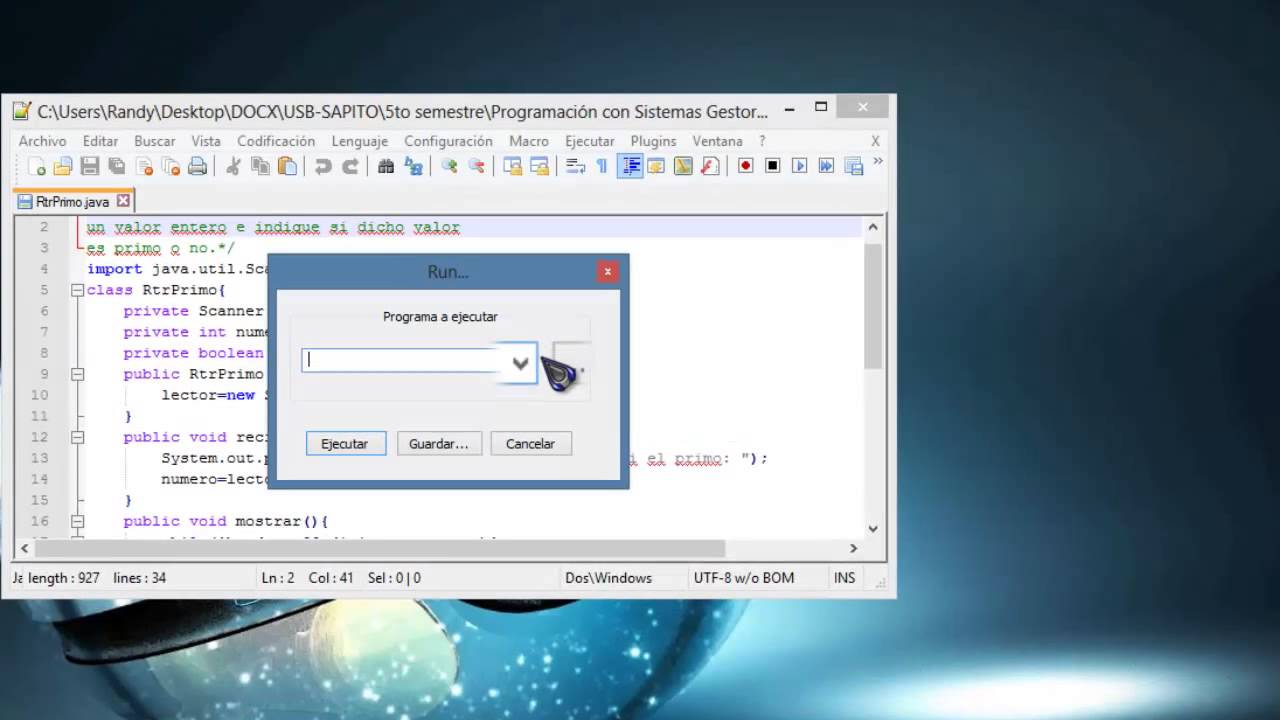This screenshot has width=1280, height=720.
Task: Open the ? help menu
Action: tap(762, 141)
